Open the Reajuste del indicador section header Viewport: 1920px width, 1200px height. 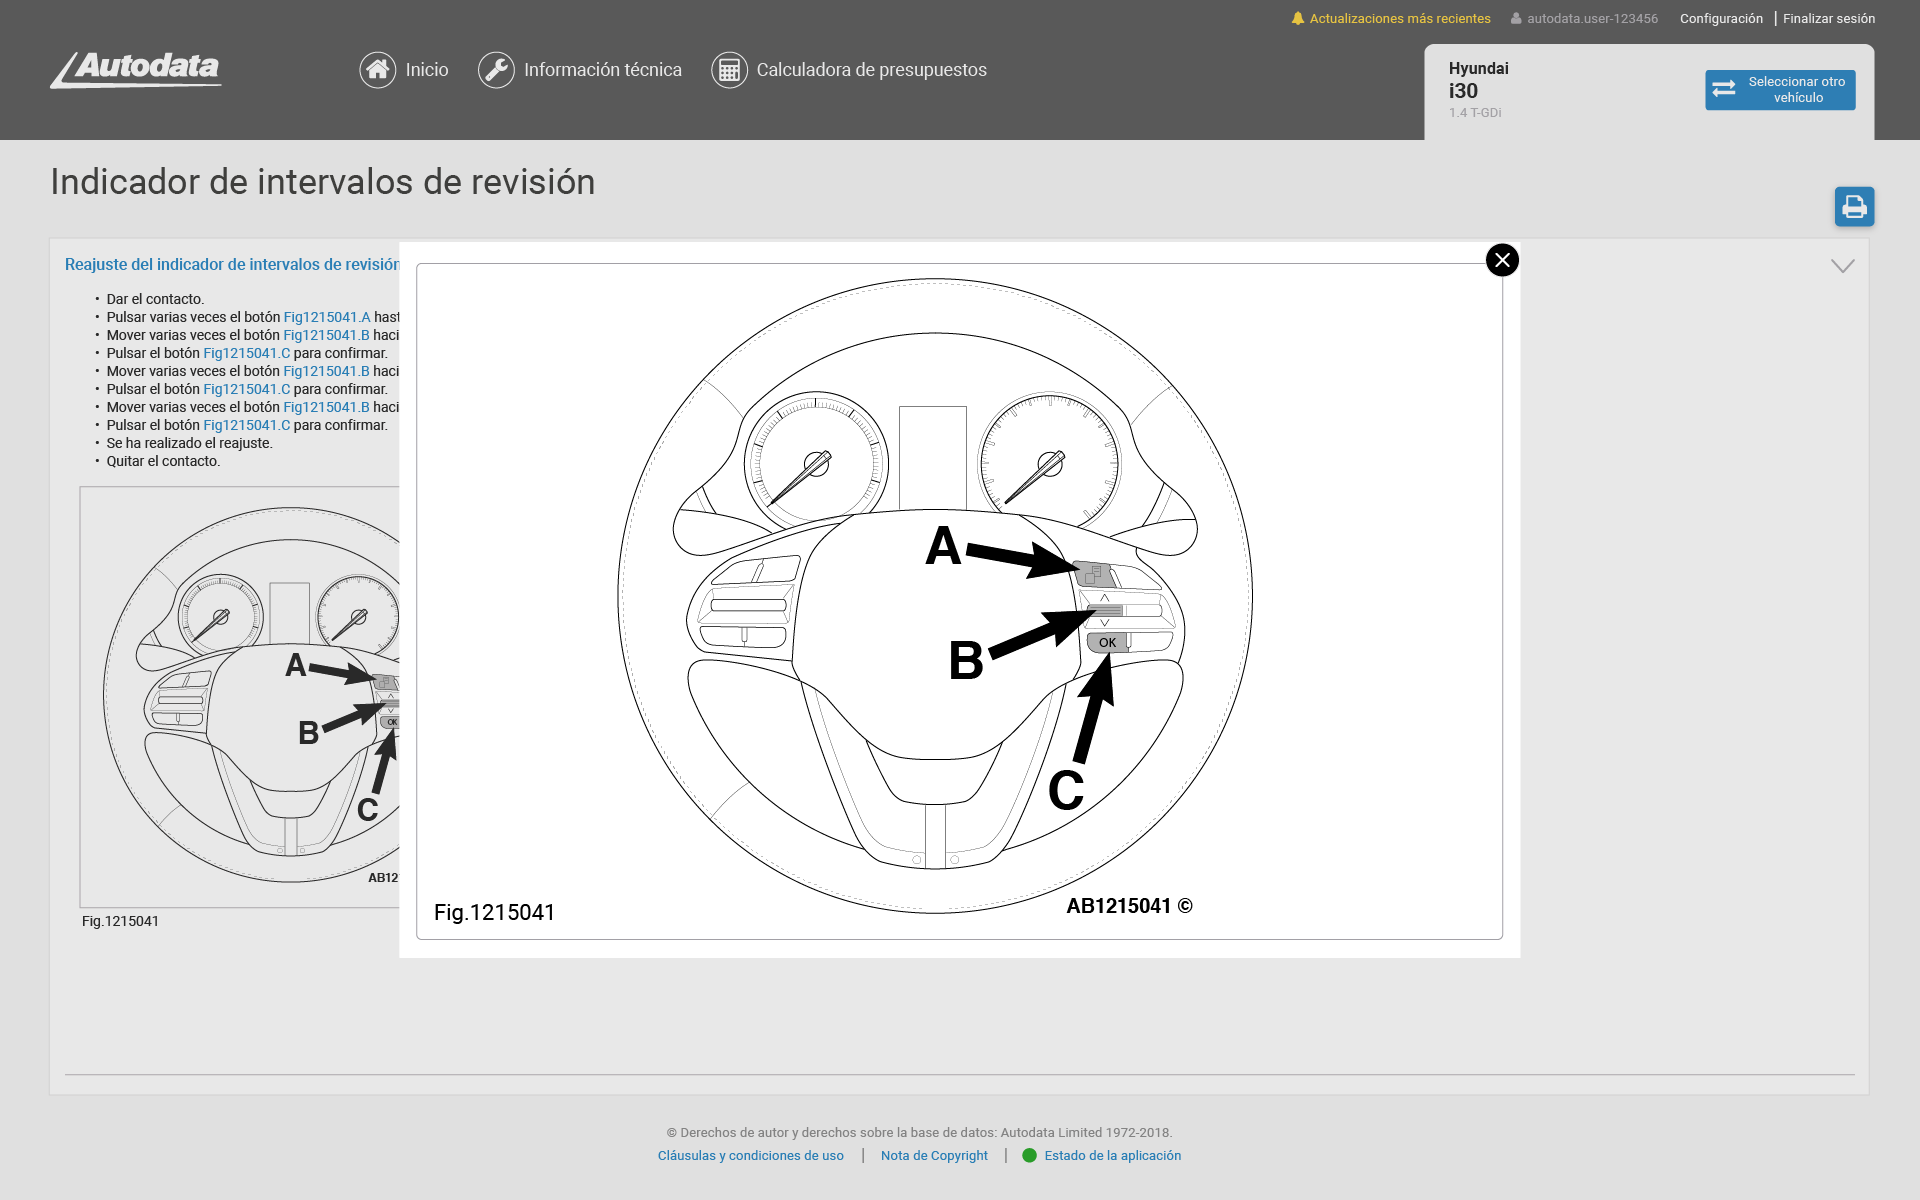coord(231,265)
